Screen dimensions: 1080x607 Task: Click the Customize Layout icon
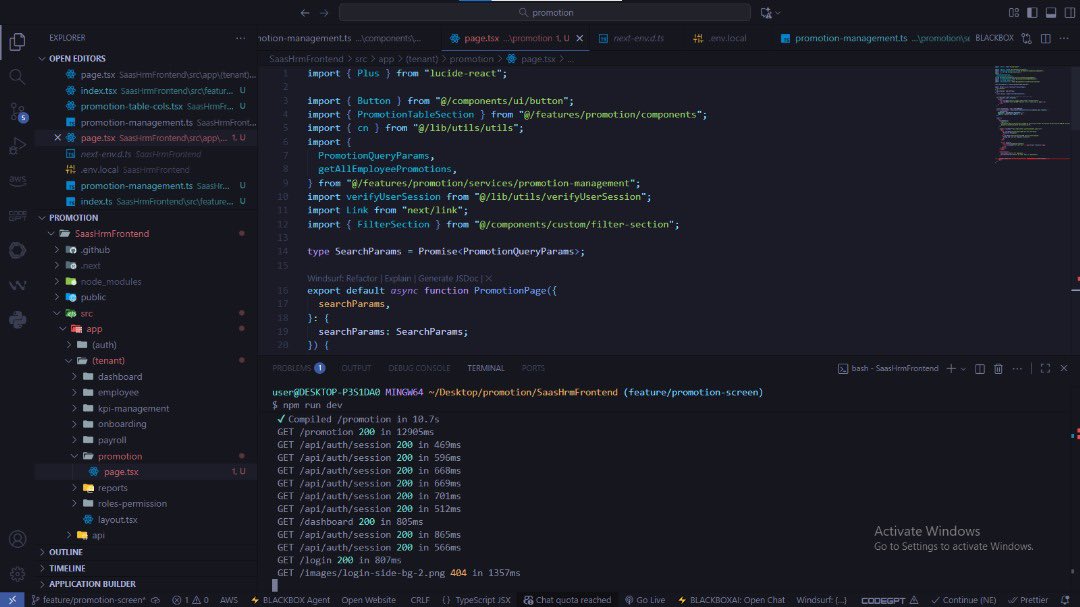coord(1014,12)
